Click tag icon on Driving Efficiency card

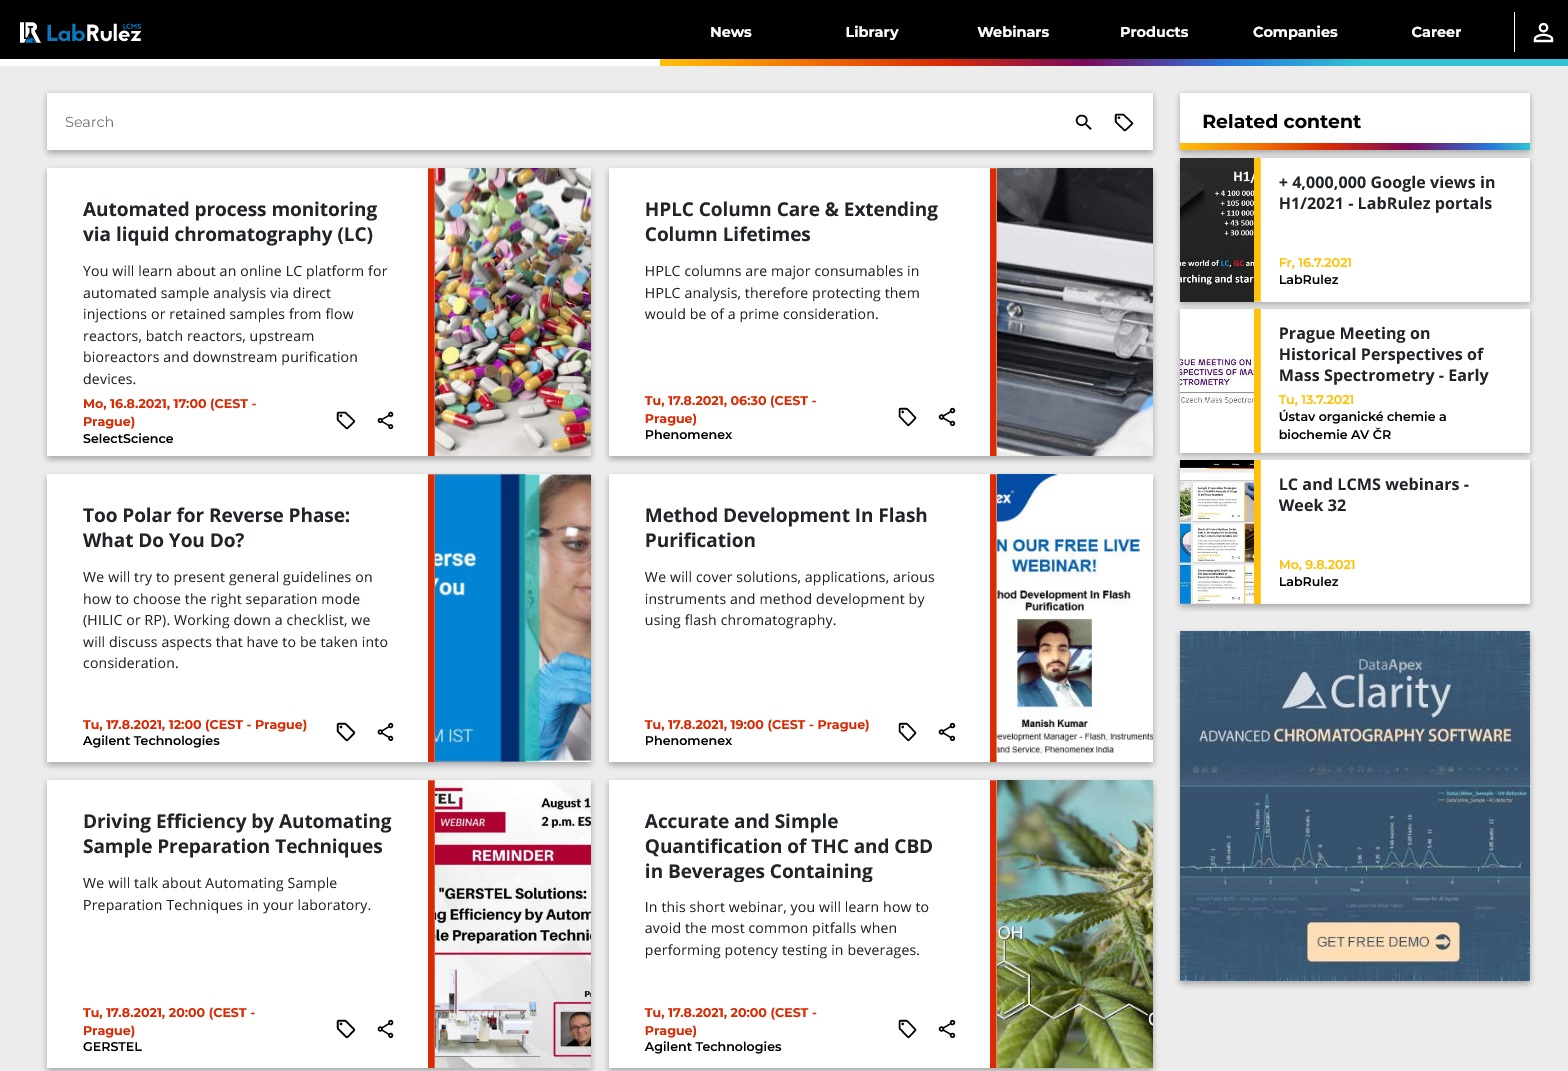click(x=346, y=1029)
